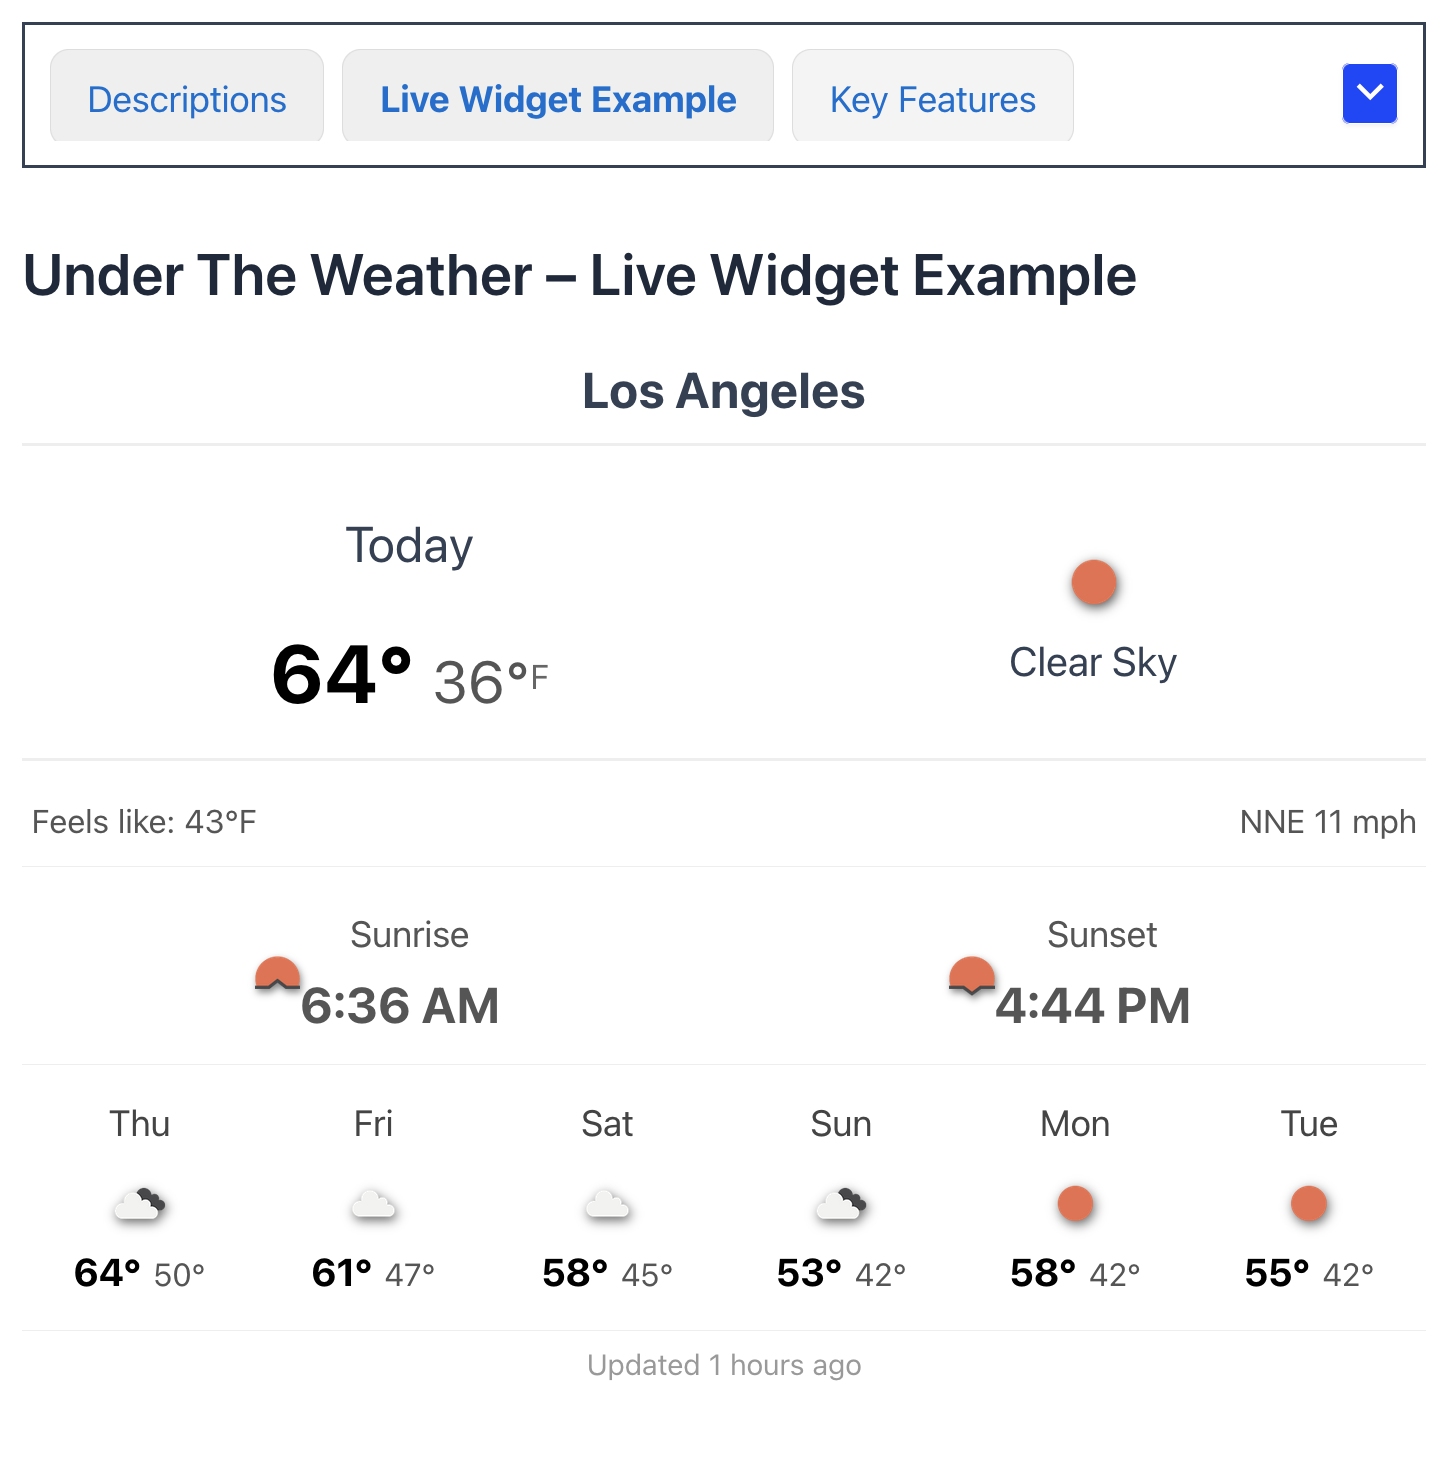Click the Clear Sky sun icon
The height and width of the screenshot is (1470, 1448).
tap(1094, 583)
